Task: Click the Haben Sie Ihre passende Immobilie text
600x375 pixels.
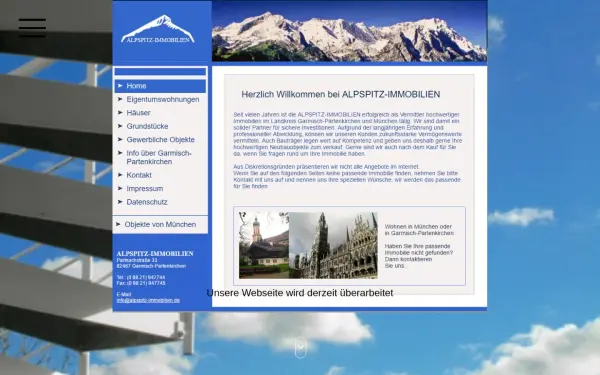Action: coord(419,256)
